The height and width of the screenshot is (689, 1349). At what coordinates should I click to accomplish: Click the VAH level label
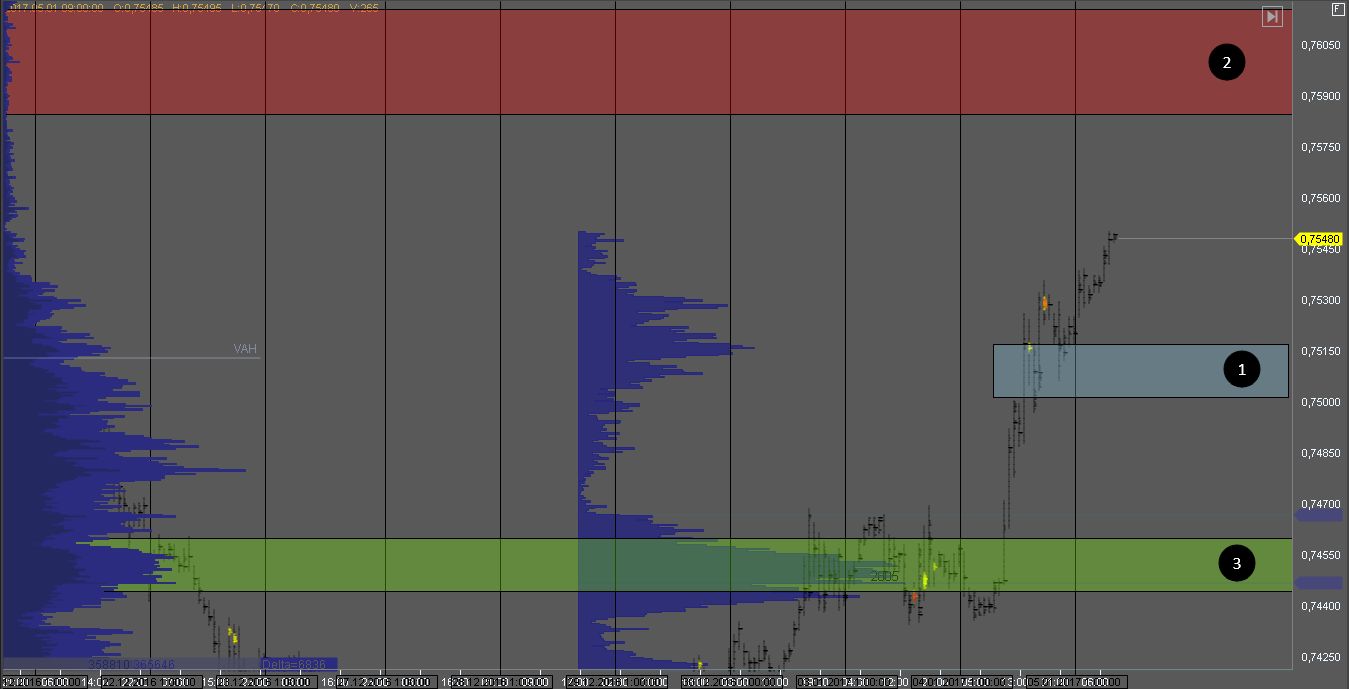[x=245, y=349]
